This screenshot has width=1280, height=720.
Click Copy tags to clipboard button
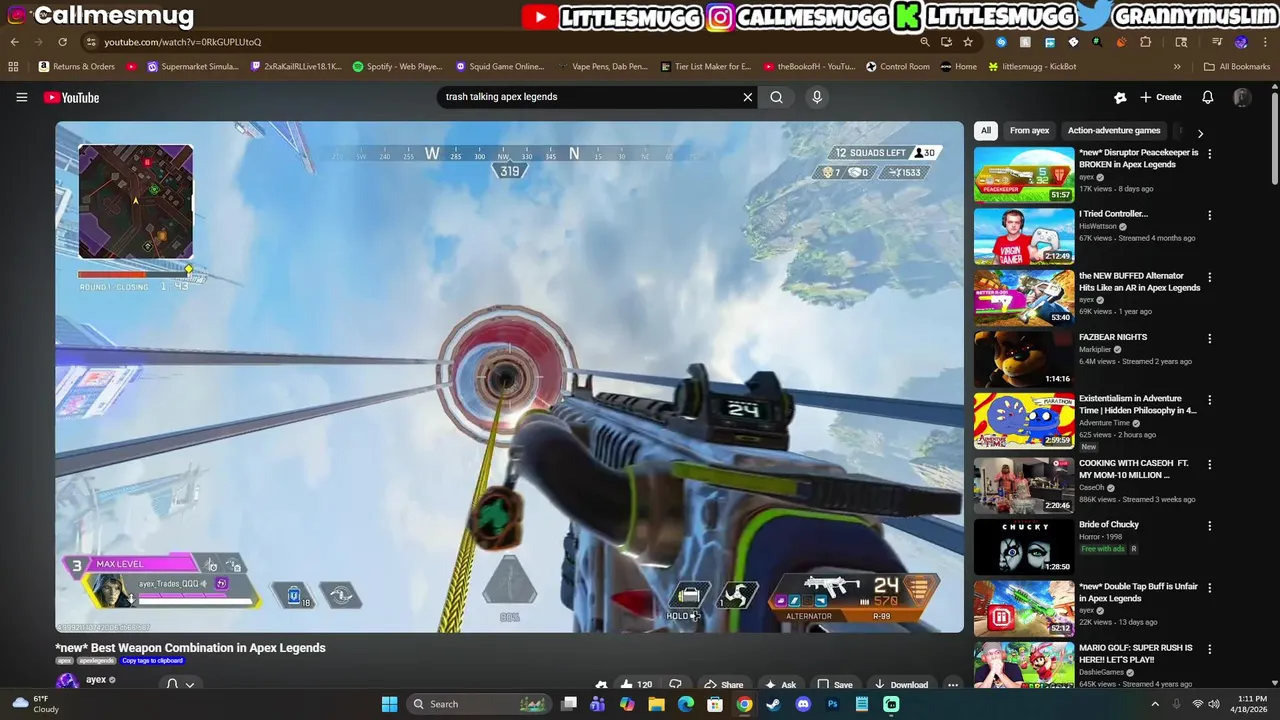point(153,661)
